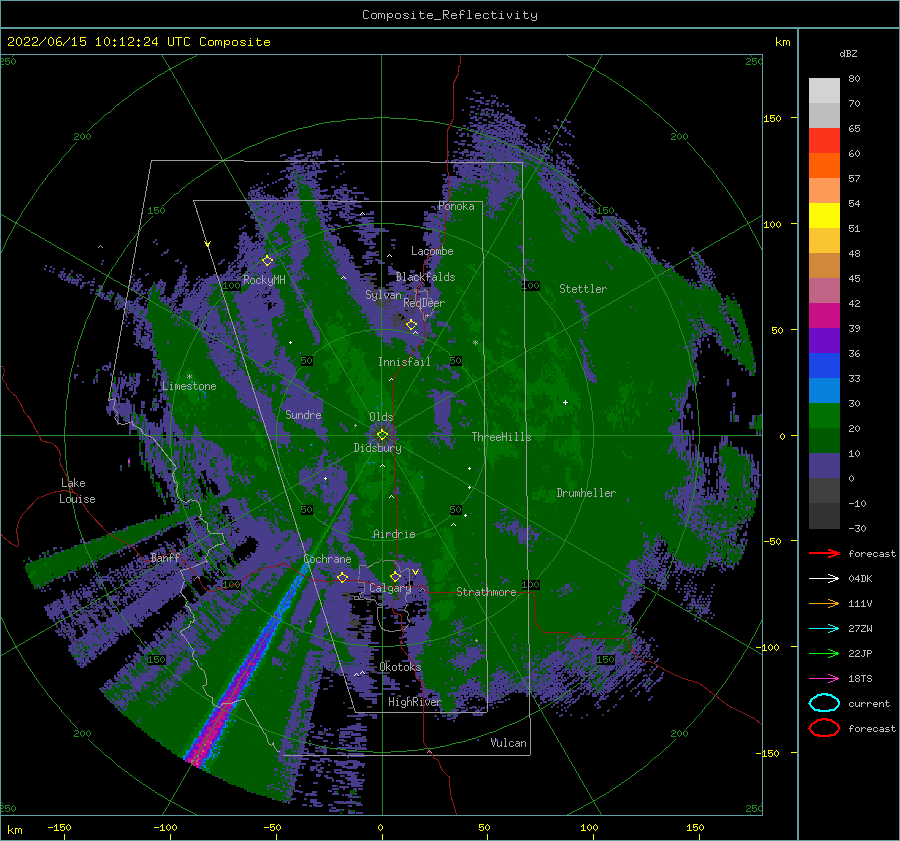Viewport: 900px width, 841px height.
Task: Click the yellow radar-site marker below Olds
Action: click(x=382, y=435)
